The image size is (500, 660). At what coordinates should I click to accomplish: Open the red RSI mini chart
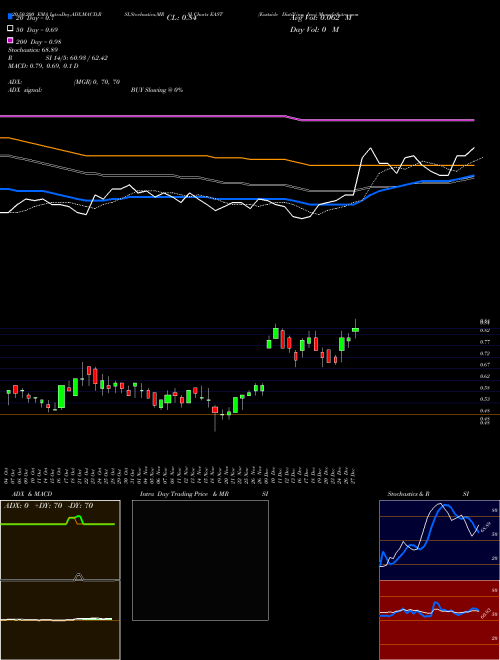click(x=439, y=620)
